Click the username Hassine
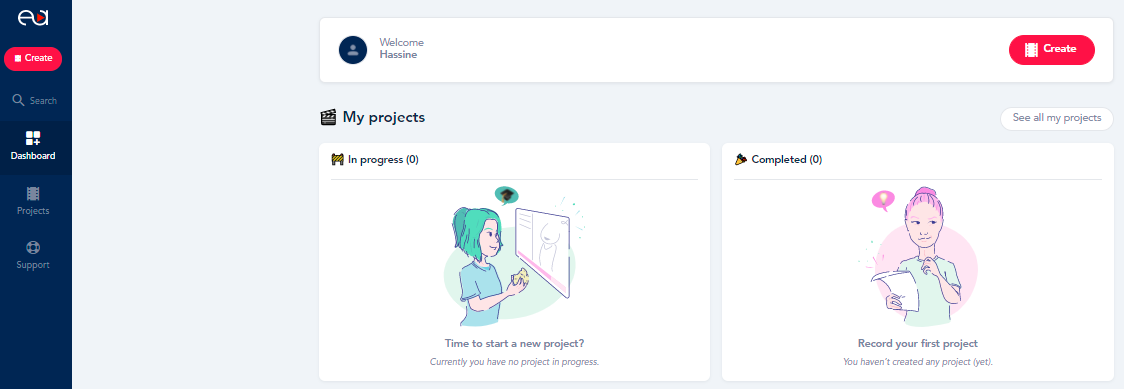 (399, 54)
